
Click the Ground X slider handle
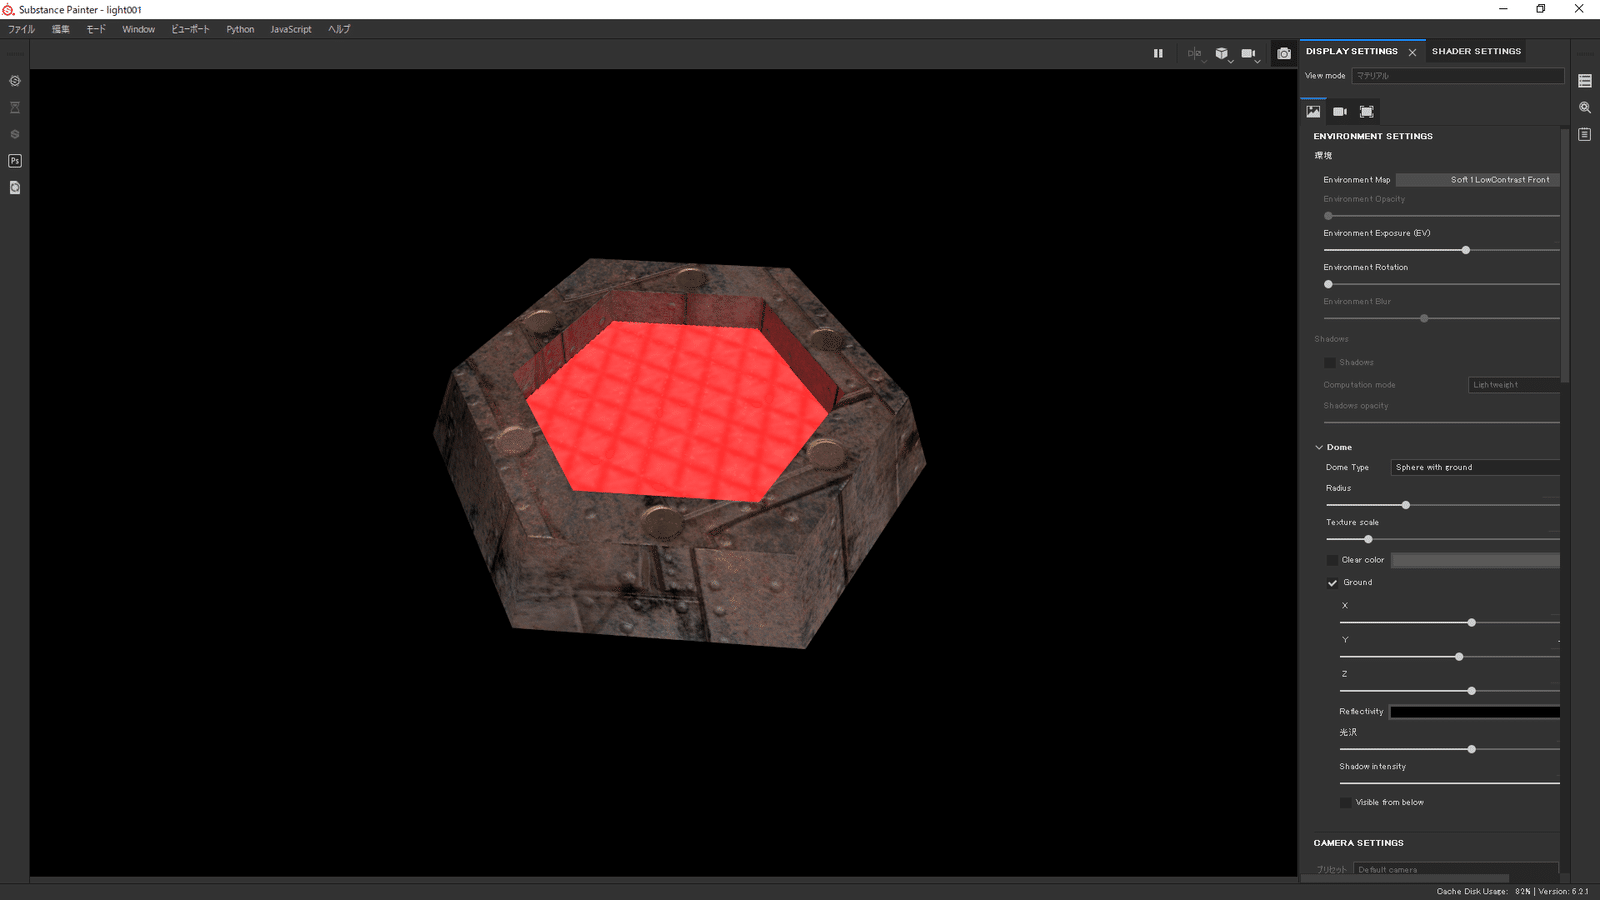click(x=1472, y=623)
